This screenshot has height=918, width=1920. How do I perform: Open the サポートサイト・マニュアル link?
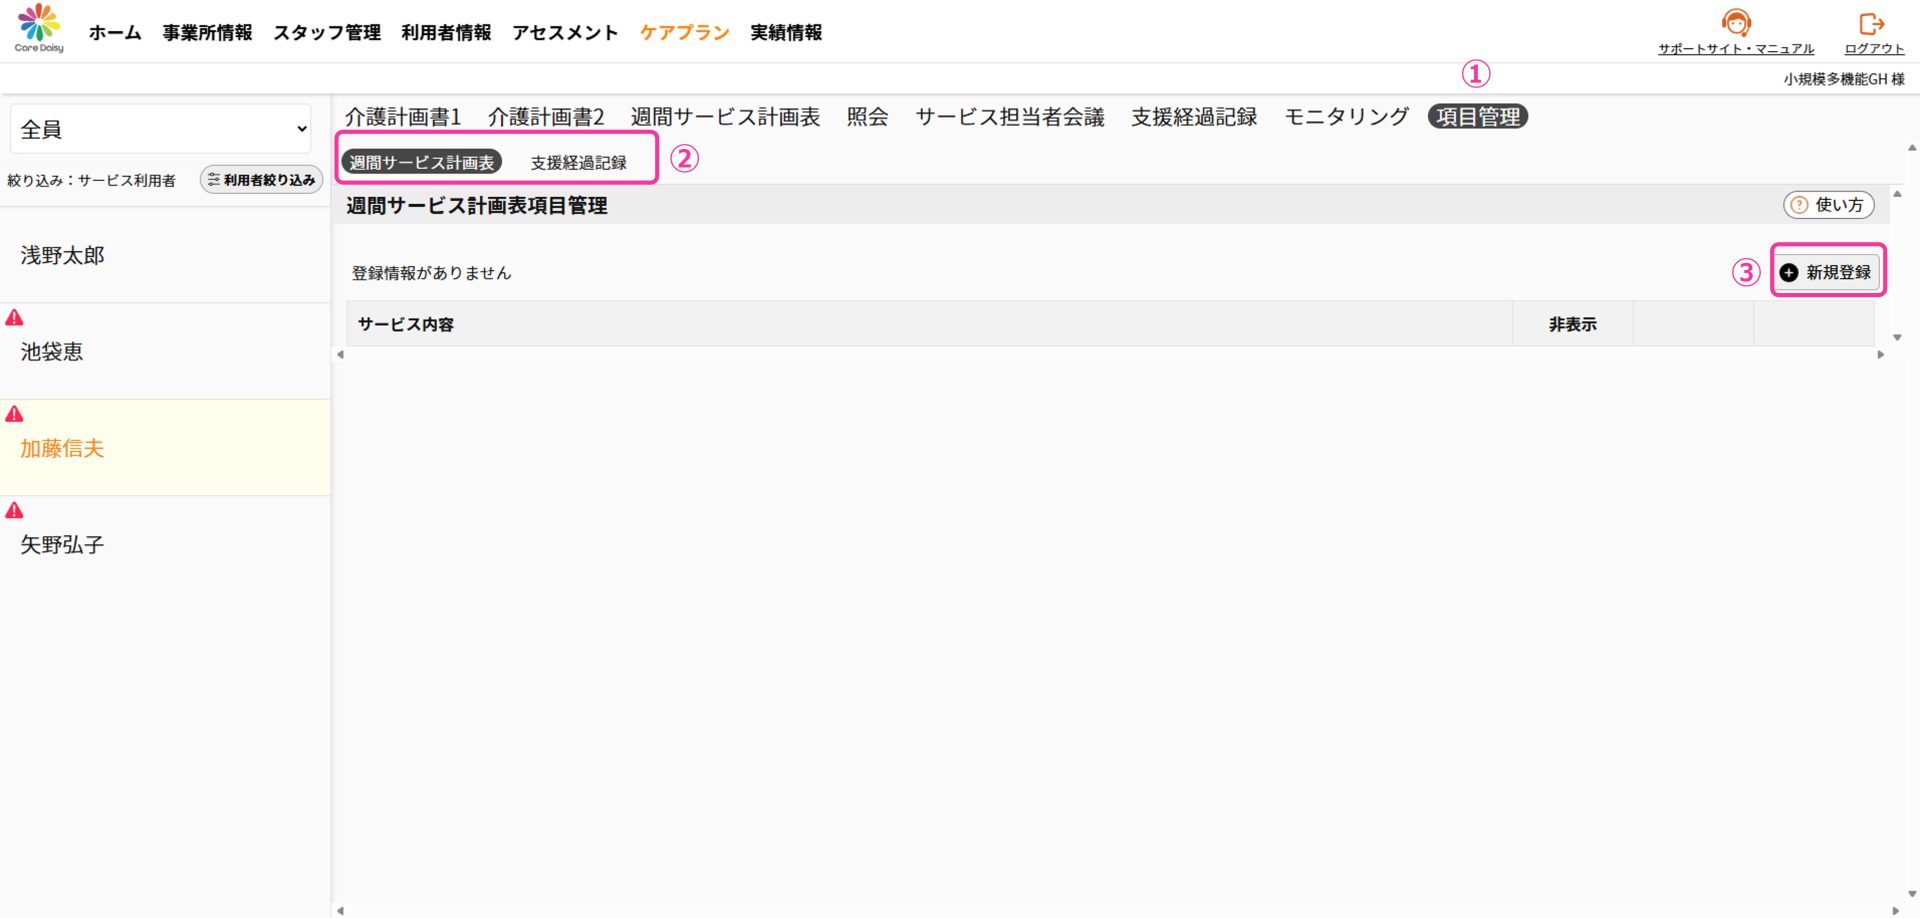click(1735, 49)
